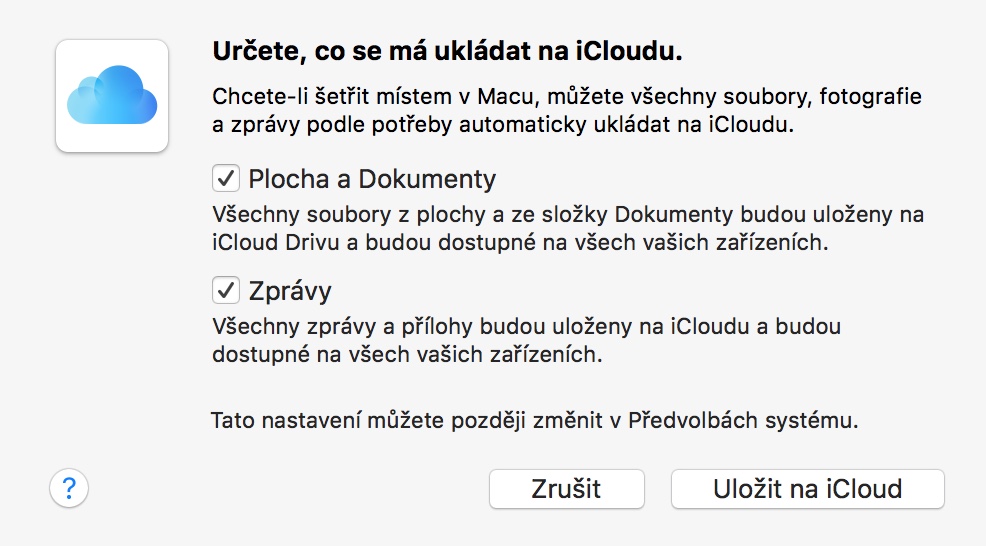Click the intro paragraph starting with Chcete-li šetřit
The image size is (986, 546).
pyautogui.click(x=566, y=113)
